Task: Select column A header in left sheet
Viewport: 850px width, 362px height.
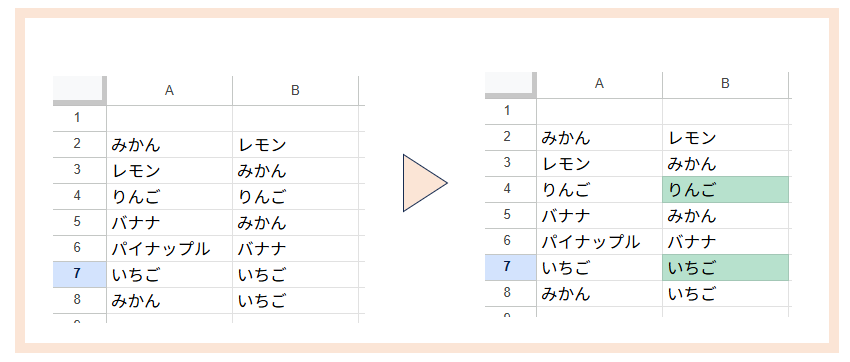Action: pyautogui.click(x=170, y=90)
